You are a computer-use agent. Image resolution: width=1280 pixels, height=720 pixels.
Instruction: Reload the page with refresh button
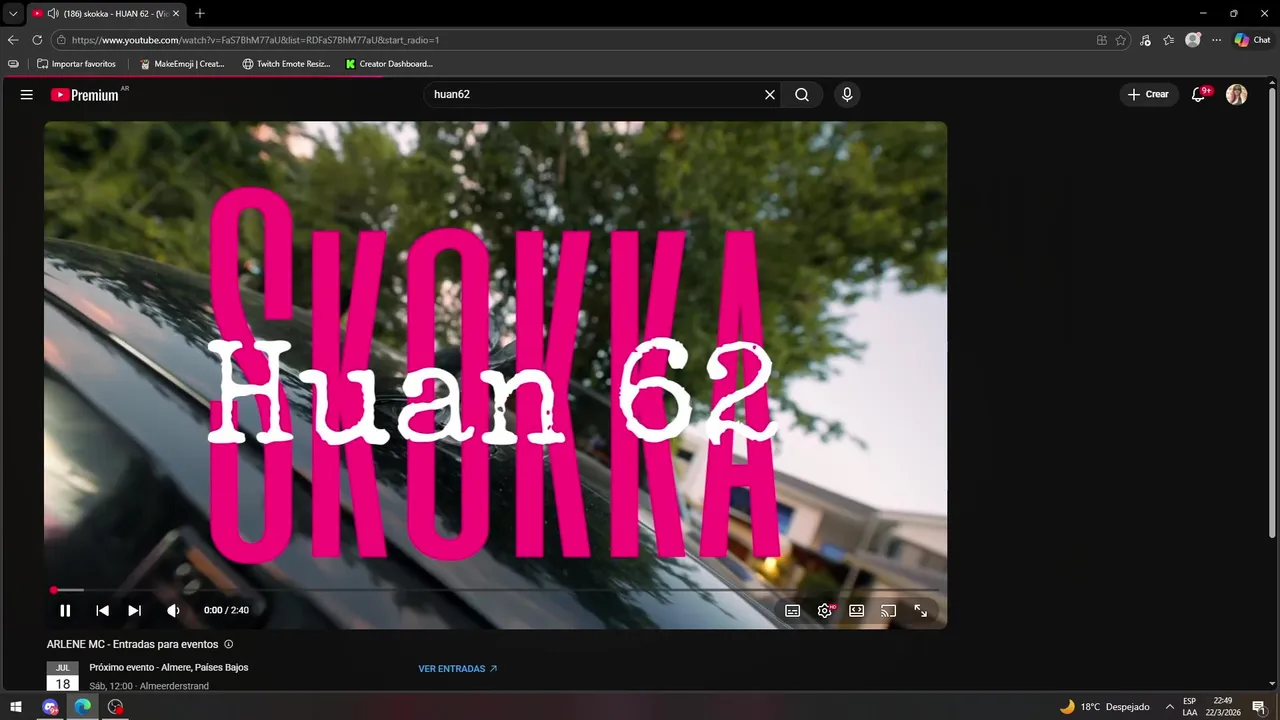tap(37, 40)
